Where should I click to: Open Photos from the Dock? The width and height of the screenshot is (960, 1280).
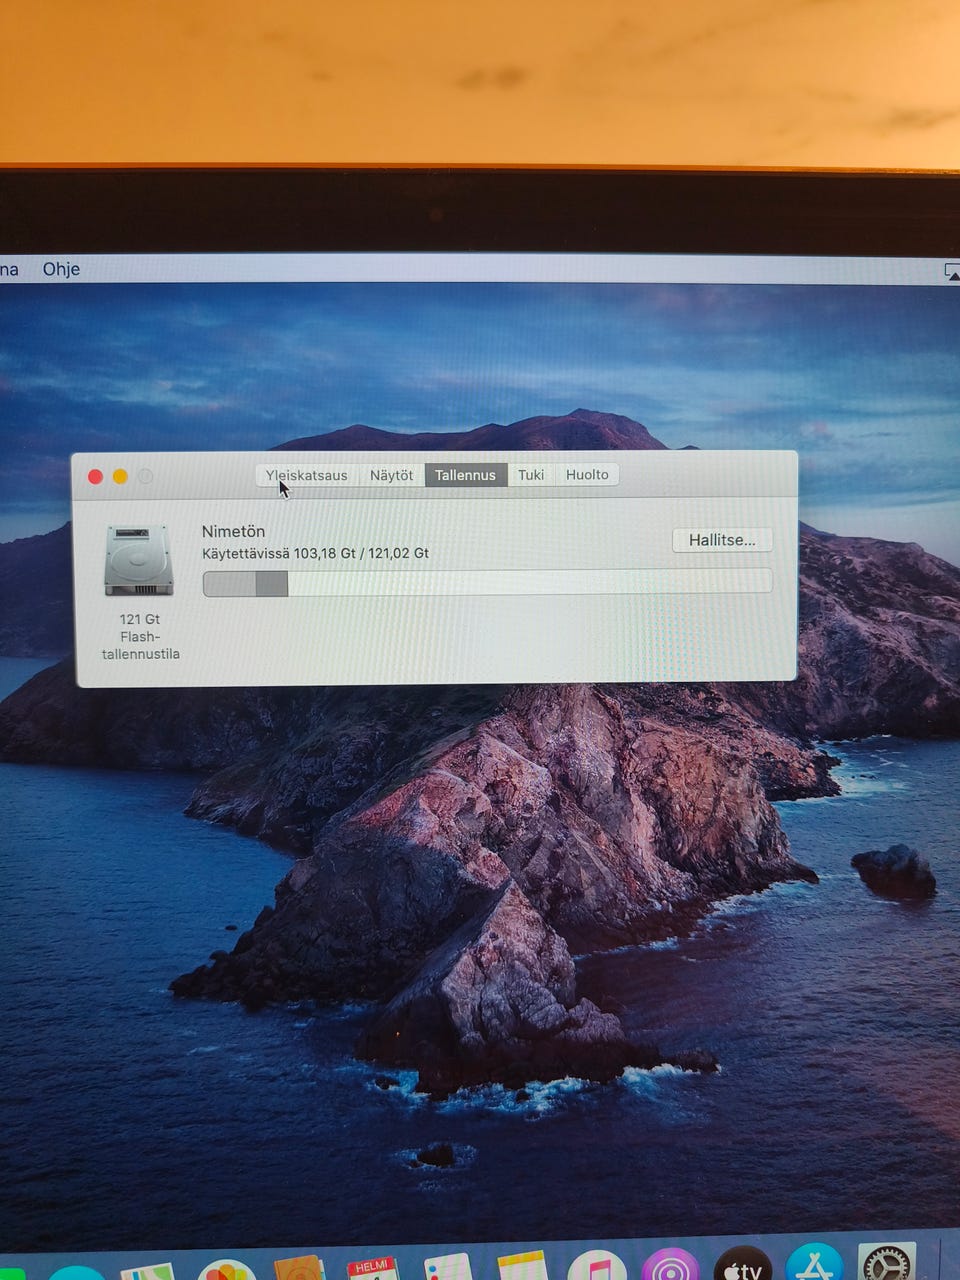227,1269
